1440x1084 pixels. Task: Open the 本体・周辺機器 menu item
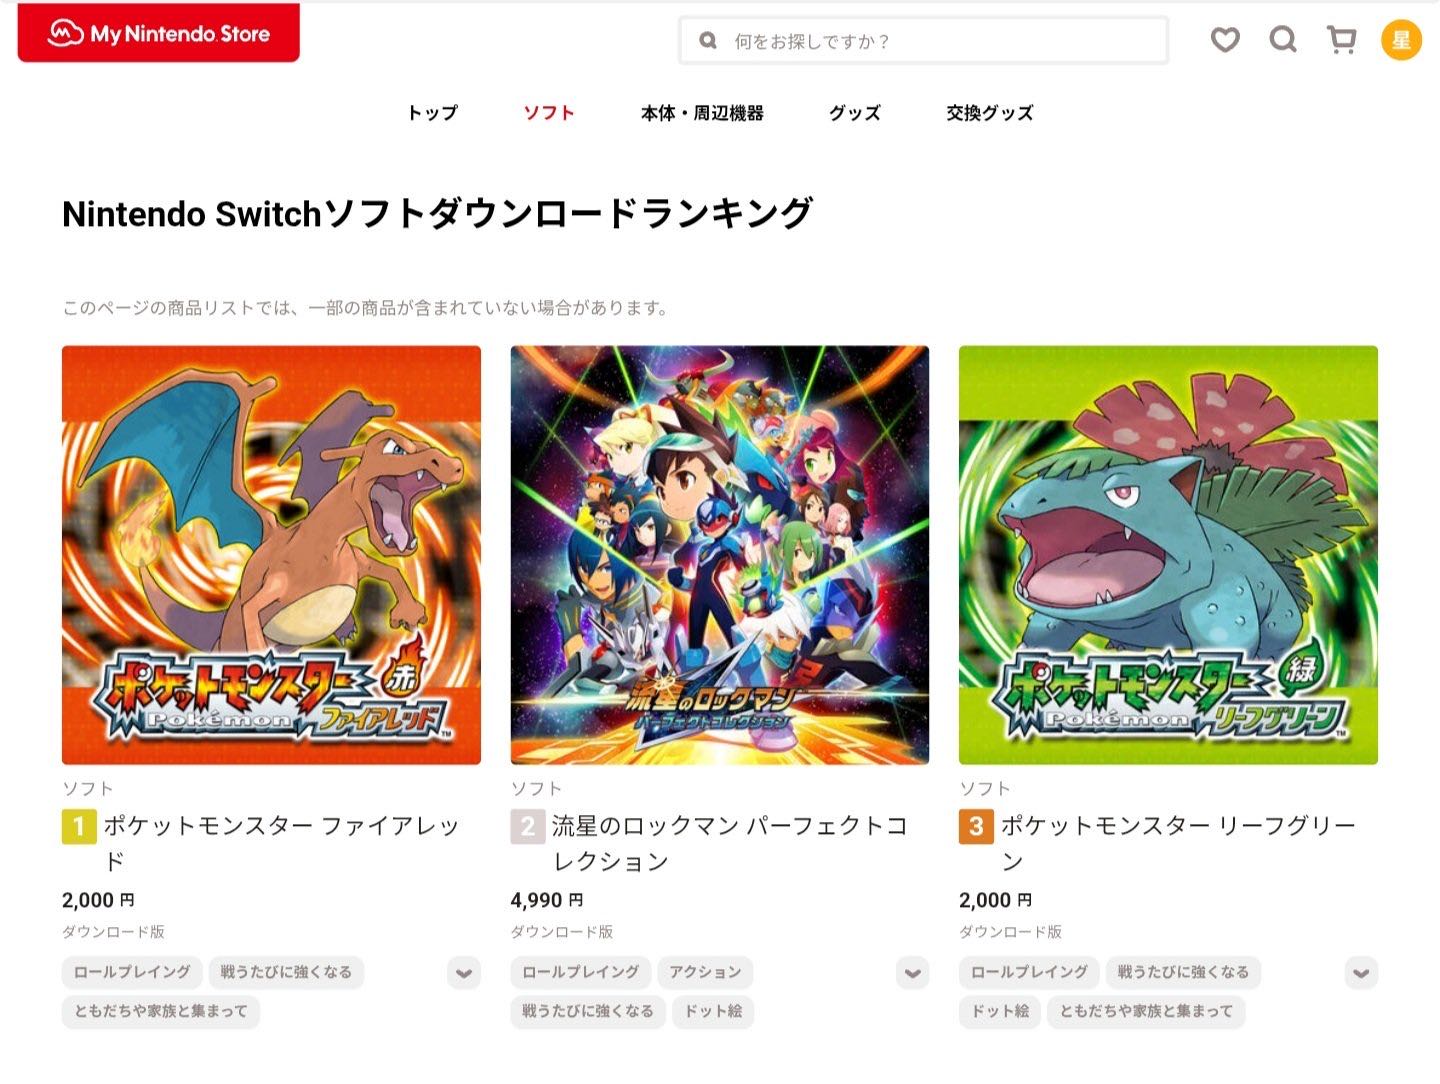[x=702, y=113]
